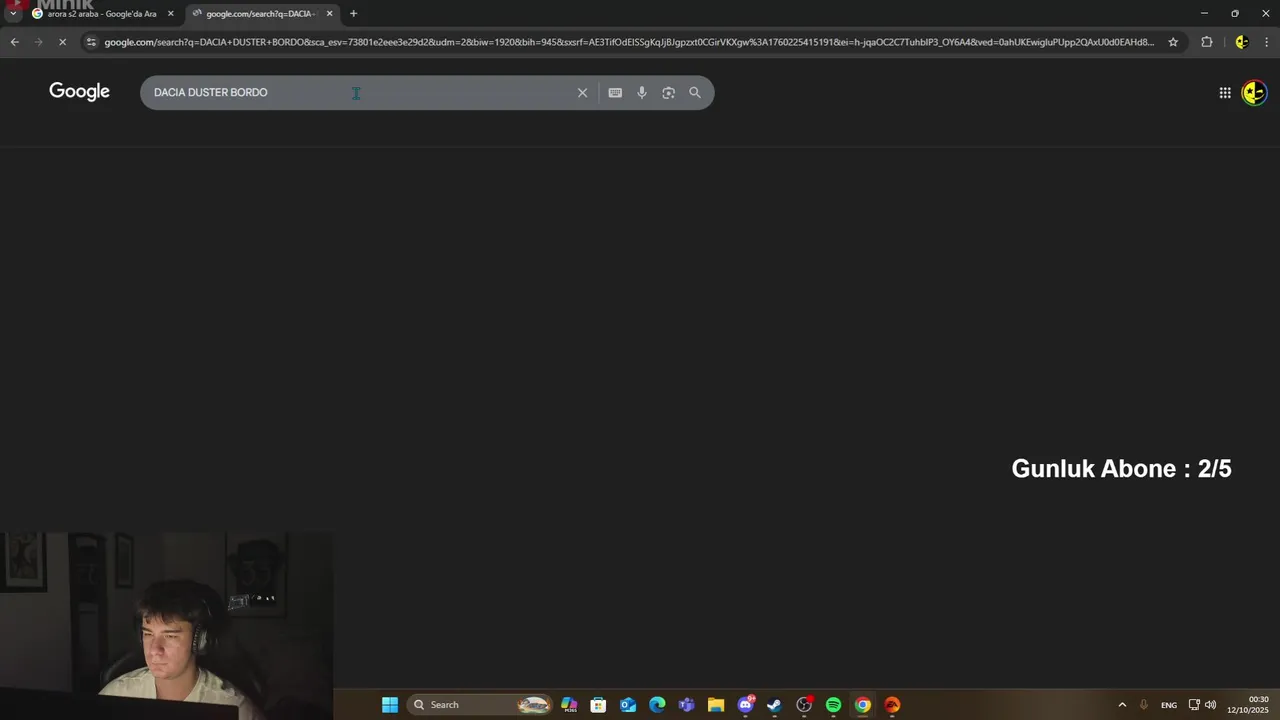Open Microsoft Teams from the taskbar
This screenshot has width=1280, height=720.
(686, 705)
